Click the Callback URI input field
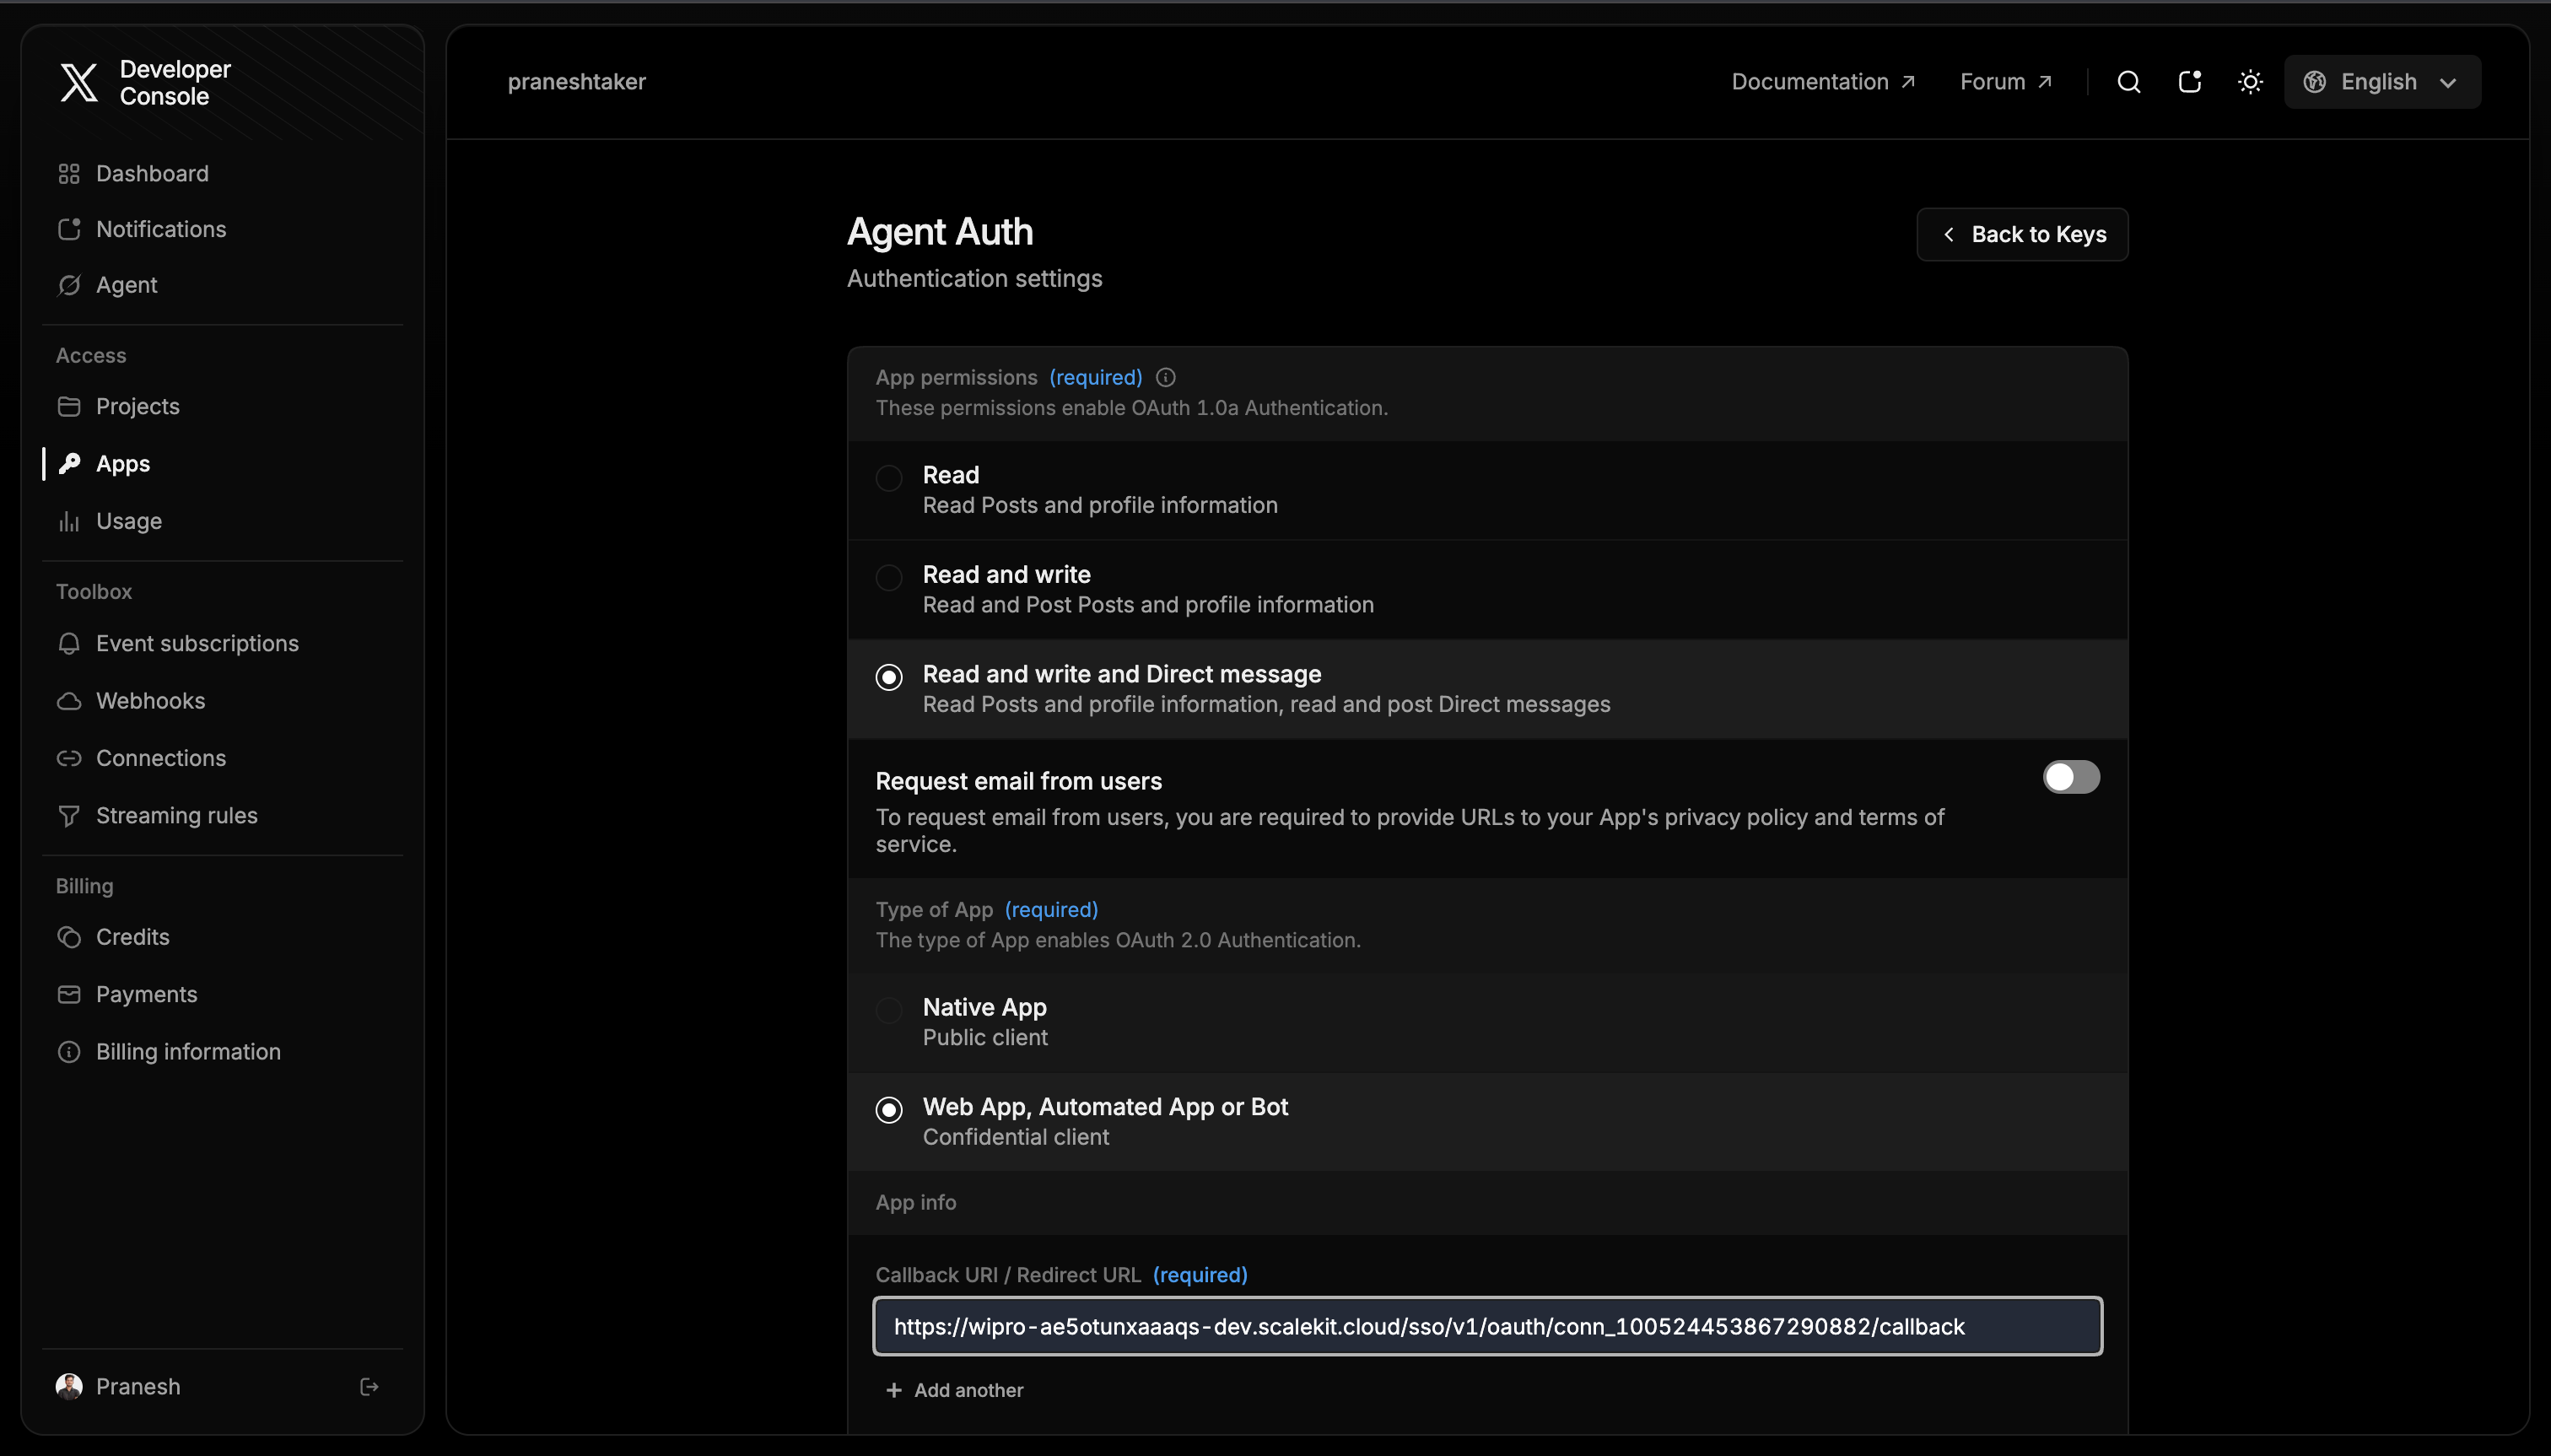Screen dimensions: 2551x1456 (1487, 1326)
